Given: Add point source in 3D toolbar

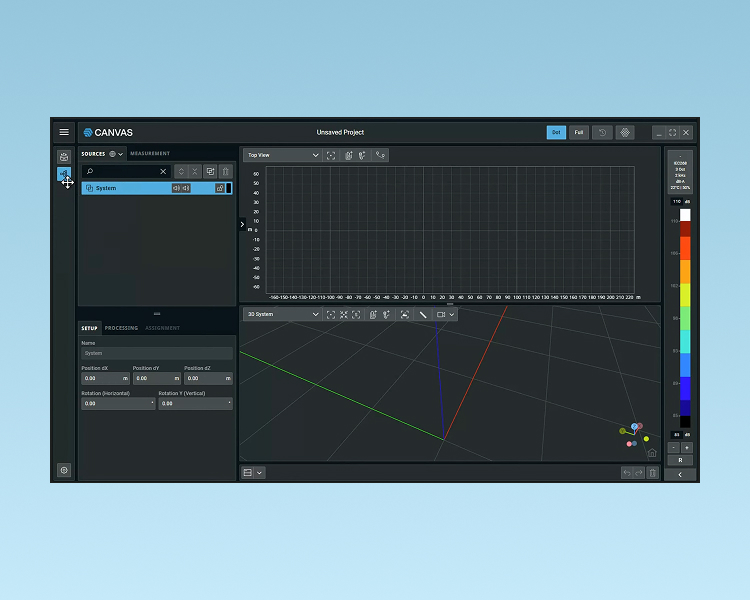Looking at the screenshot, I should (386, 314).
